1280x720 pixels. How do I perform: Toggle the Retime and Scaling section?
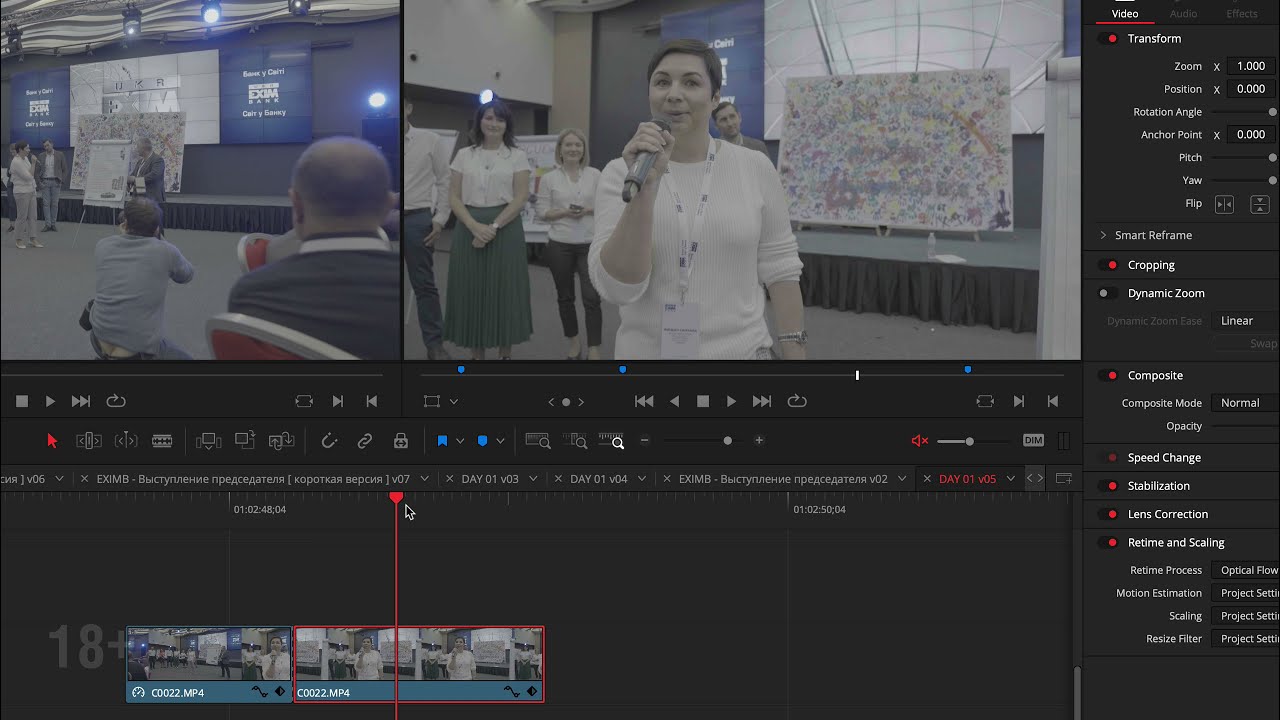(x=1108, y=543)
